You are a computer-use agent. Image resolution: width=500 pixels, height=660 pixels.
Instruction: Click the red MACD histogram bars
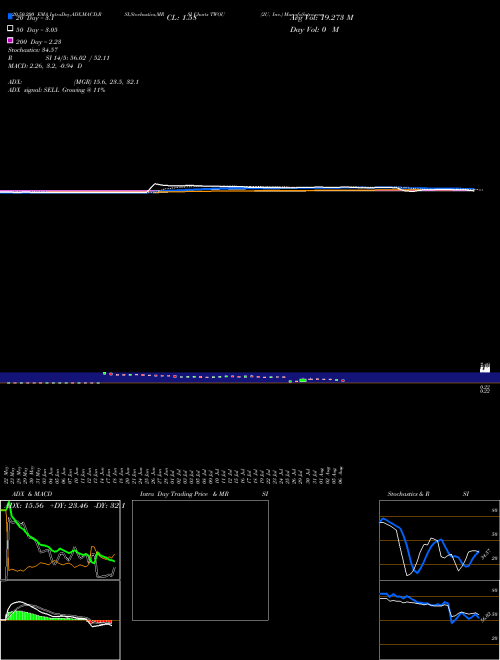[x=101, y=622]
